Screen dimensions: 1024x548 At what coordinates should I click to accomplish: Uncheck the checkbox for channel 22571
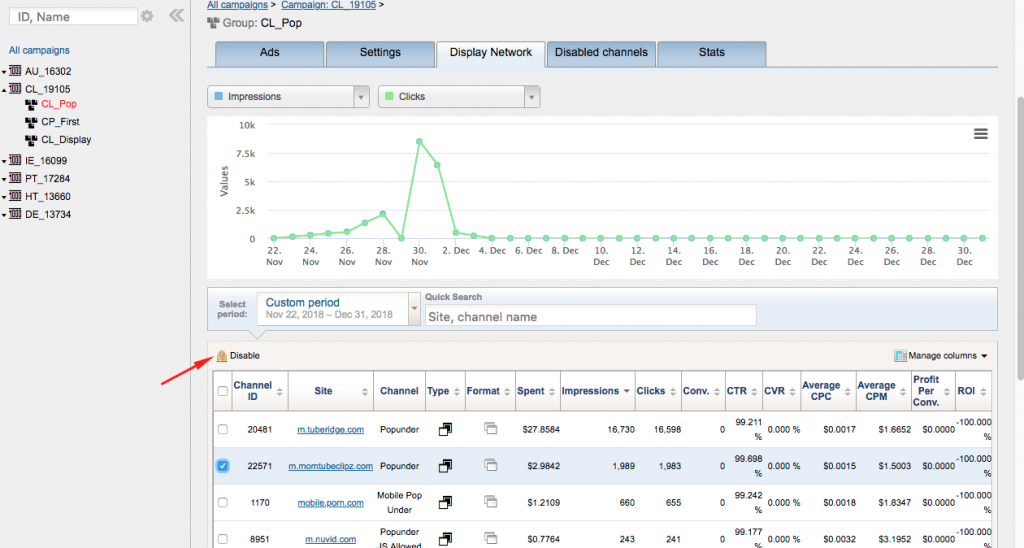pos(223,466)
